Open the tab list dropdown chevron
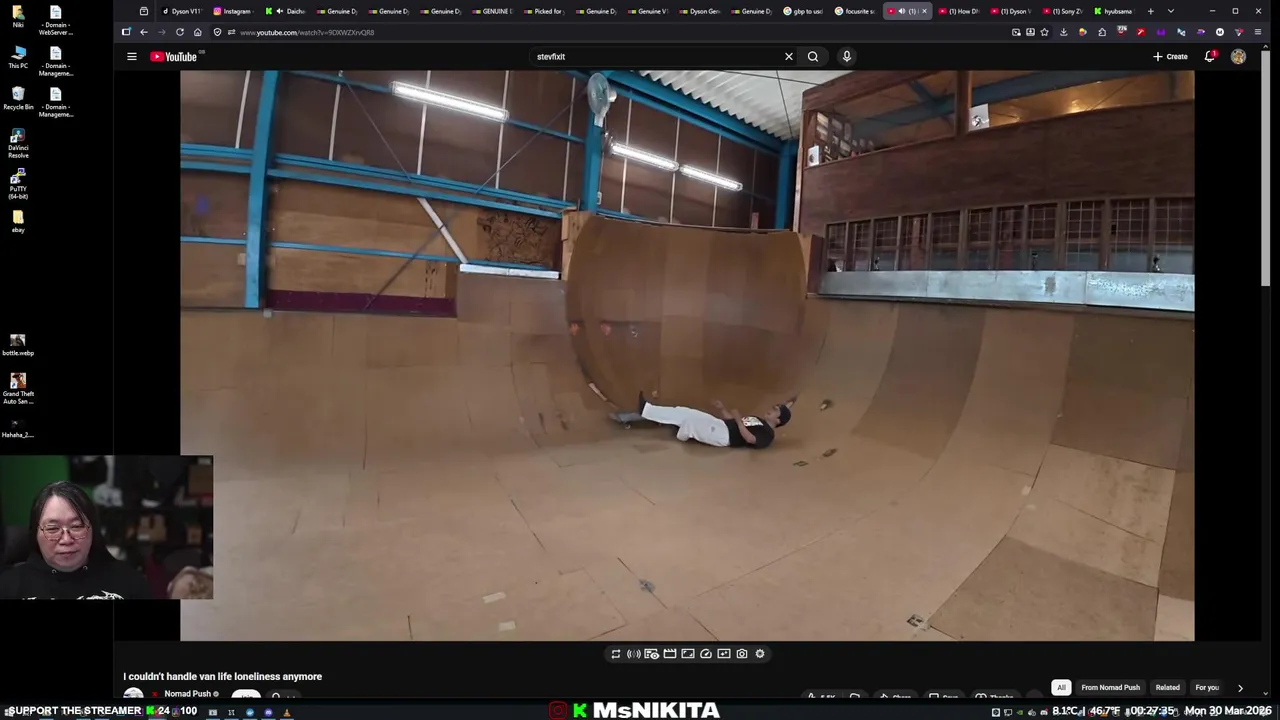The width and height of the screenshot is (1280, 720). (1171, 11)
